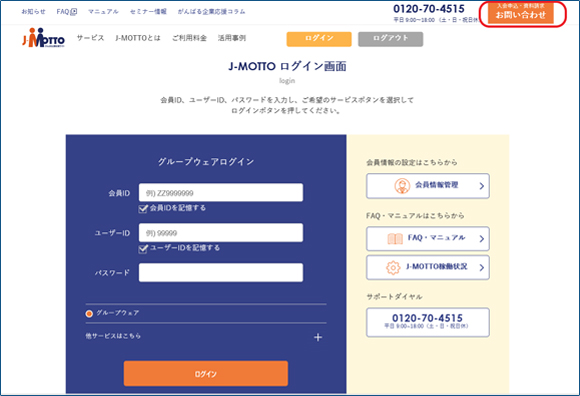Image resolution: width=580 pixels, height=396 pixels.
Task: Click the gray ログアウト header button
Action: coord(390,39)
